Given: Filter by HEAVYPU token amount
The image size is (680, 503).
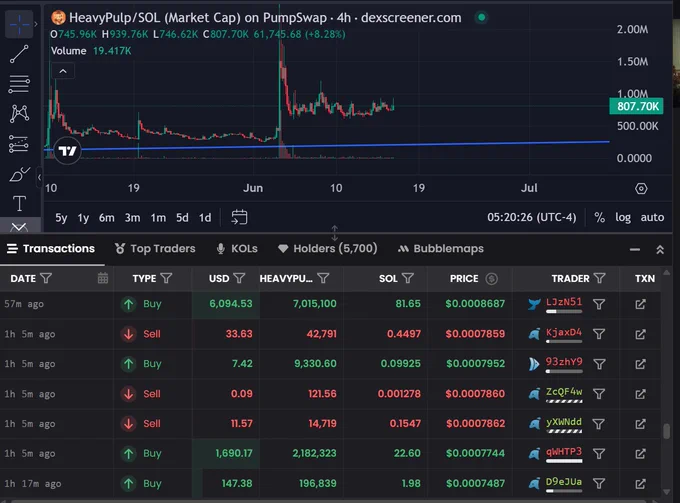Looking at the screenshot, I should [x=323, y=278].
